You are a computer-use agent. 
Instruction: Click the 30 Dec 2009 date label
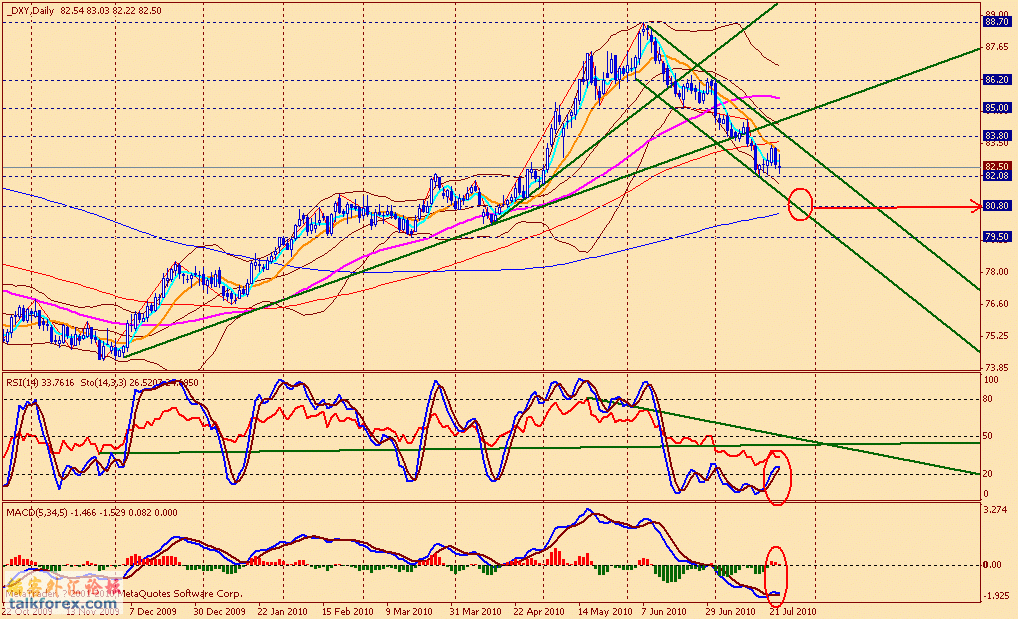point(219,612)
